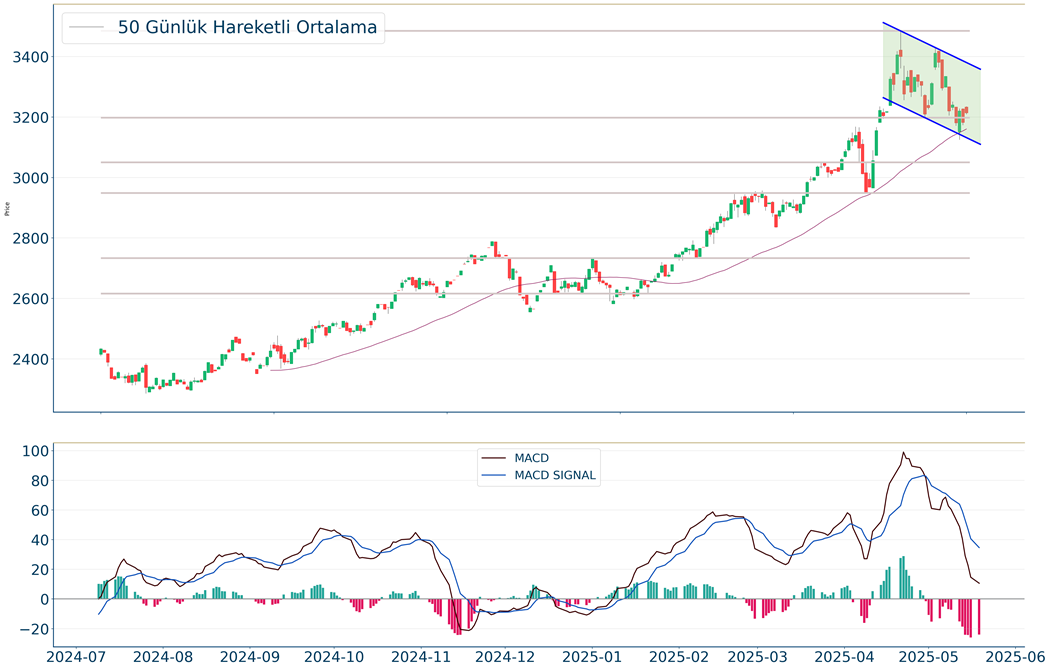Viewport: 1050px width, 669px height.
Task: Click the 2400 price axis label
Action: pos(31,360)
